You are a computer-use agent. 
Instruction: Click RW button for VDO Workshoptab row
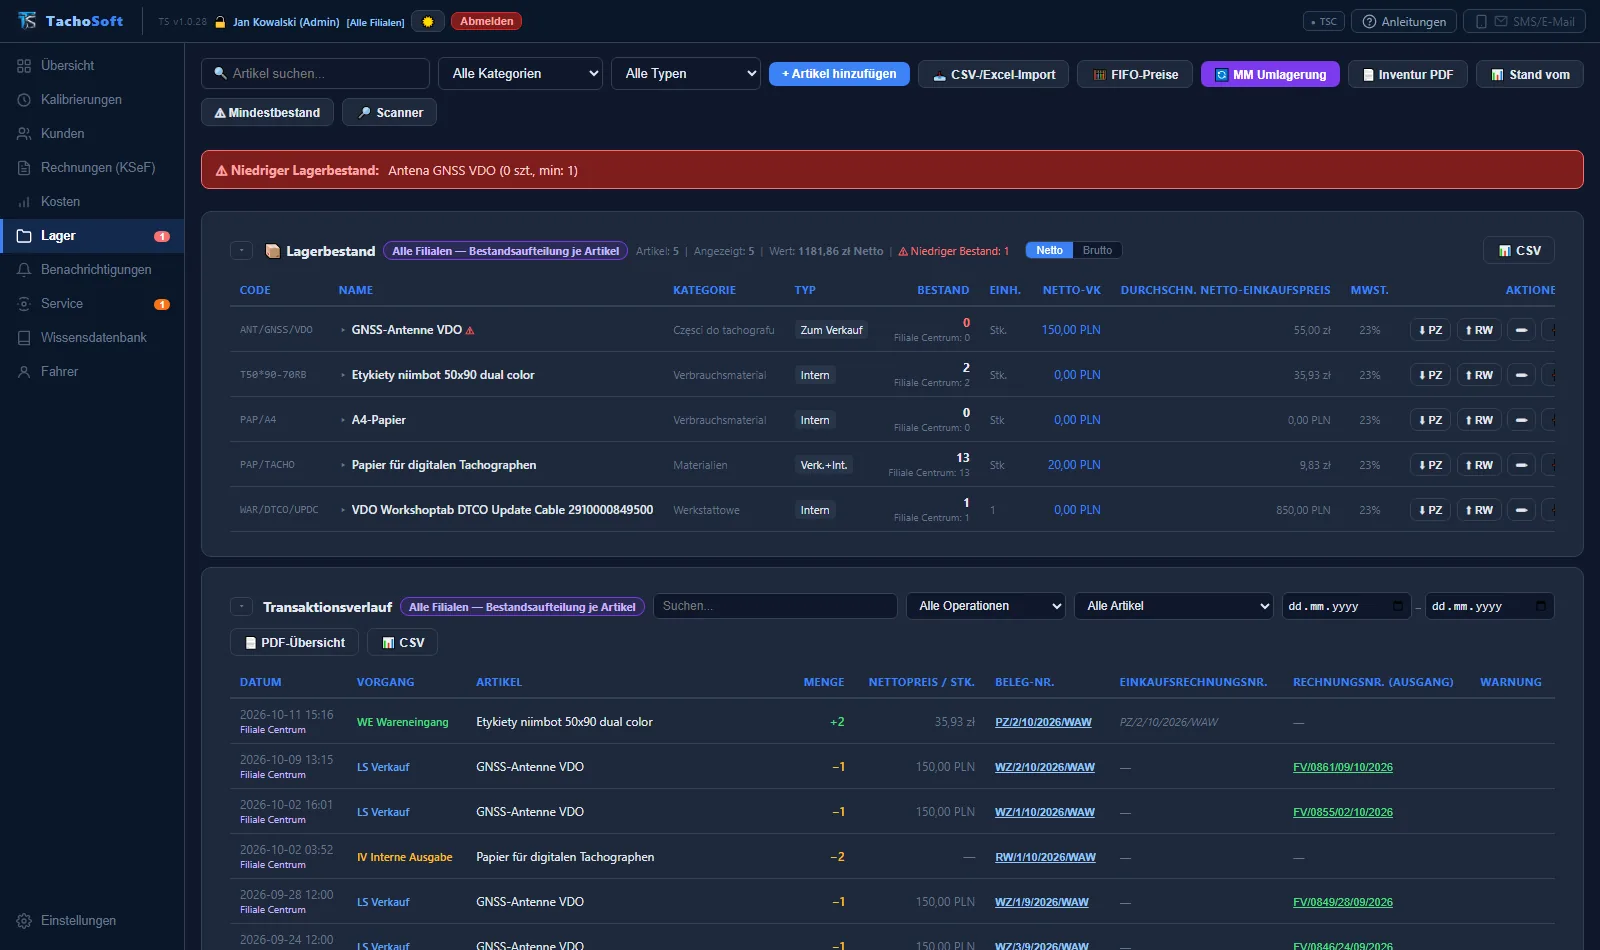[x=1479, y=510]
